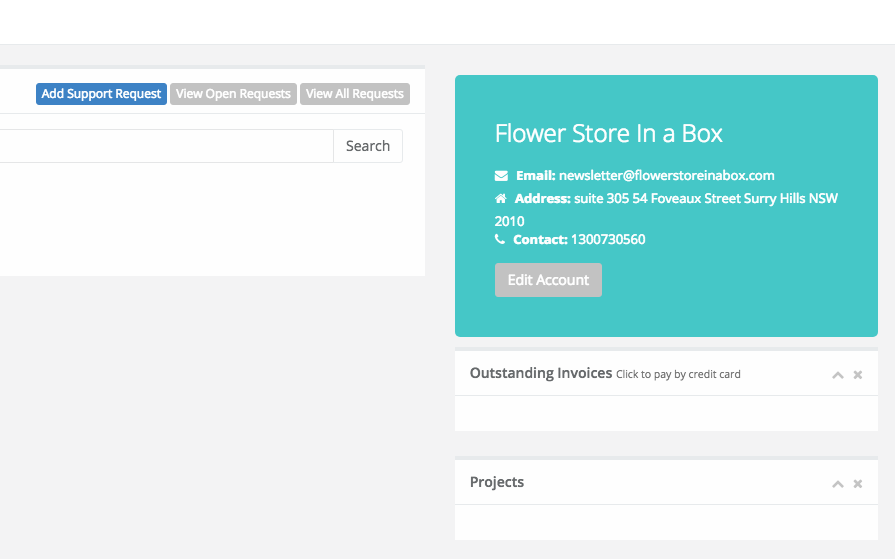895x559 pixels.
Task: Show View All Requests
Action: coord(354,94)
